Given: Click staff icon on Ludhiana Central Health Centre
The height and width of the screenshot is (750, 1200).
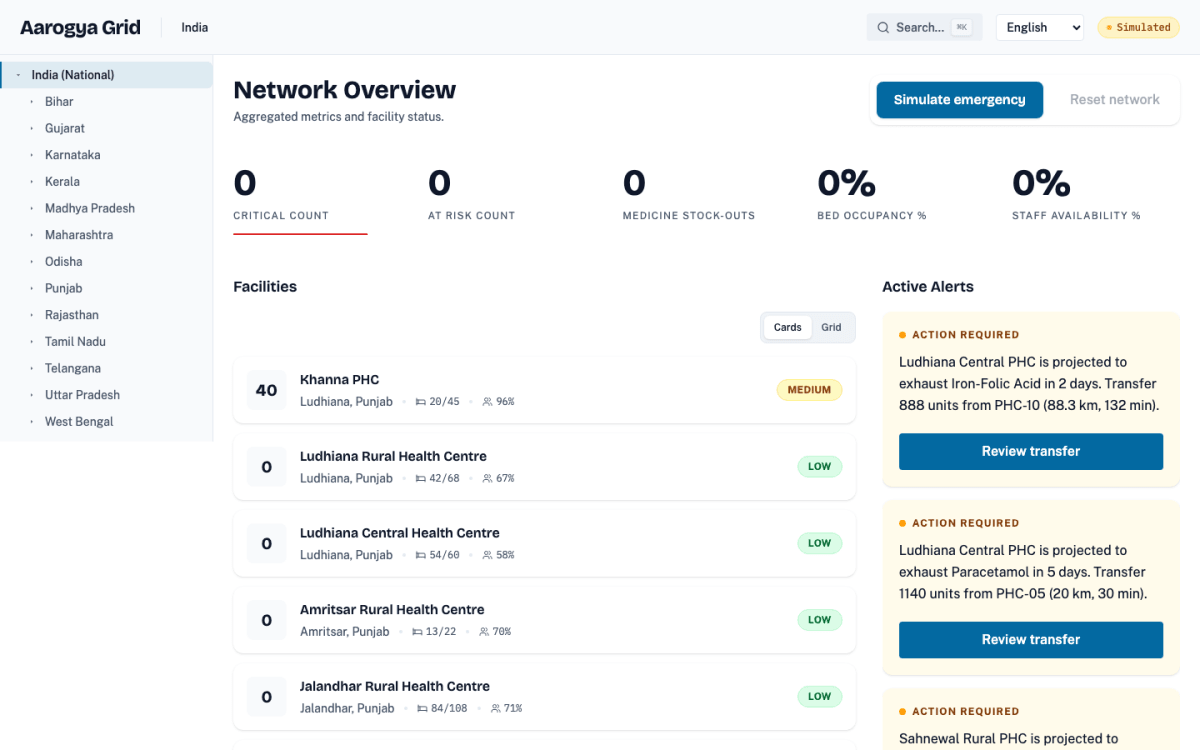Looking at the screenshot, I should 487,555.
